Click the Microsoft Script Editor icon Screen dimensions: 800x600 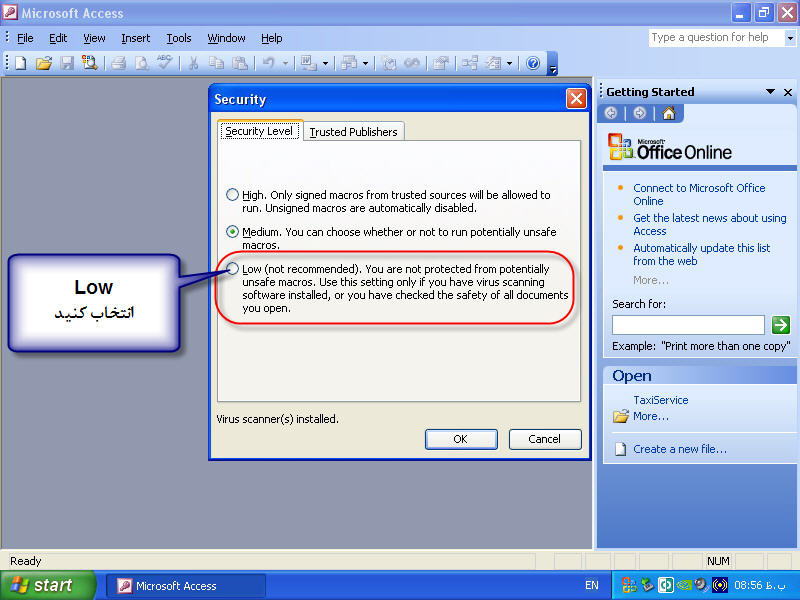click(x=412, y=63)
